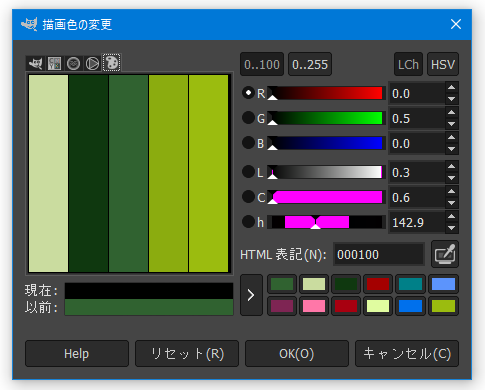
Task: Select the top row dark red swatch
Action: [378, 284]
